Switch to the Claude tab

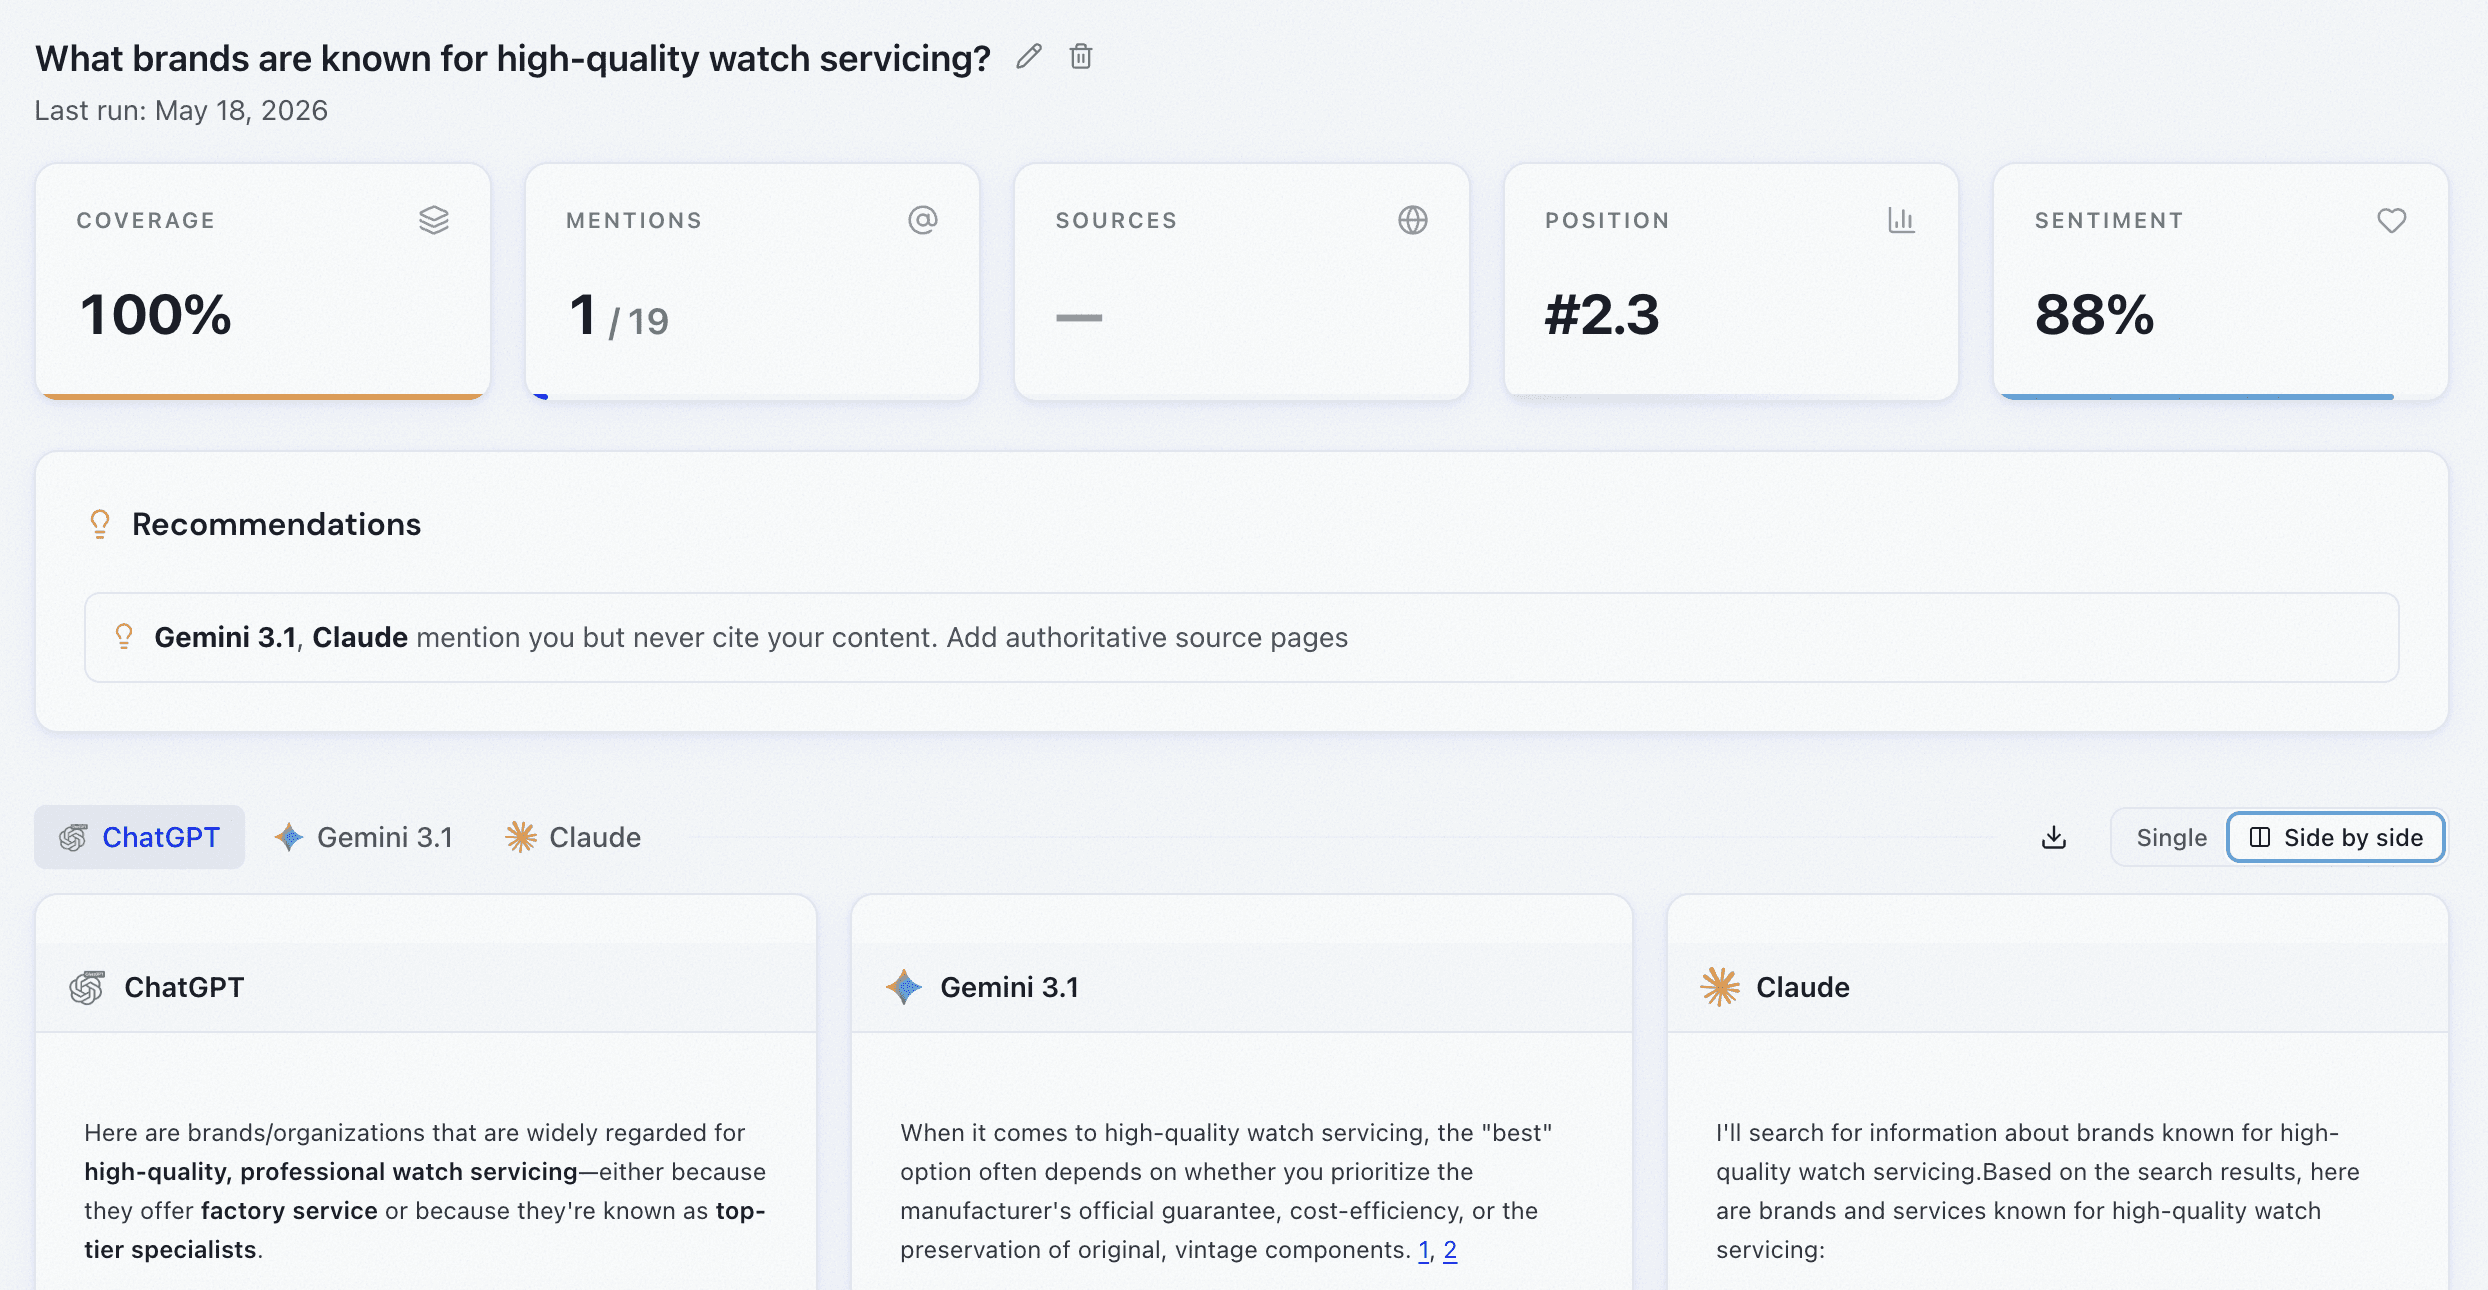(573, 837)
